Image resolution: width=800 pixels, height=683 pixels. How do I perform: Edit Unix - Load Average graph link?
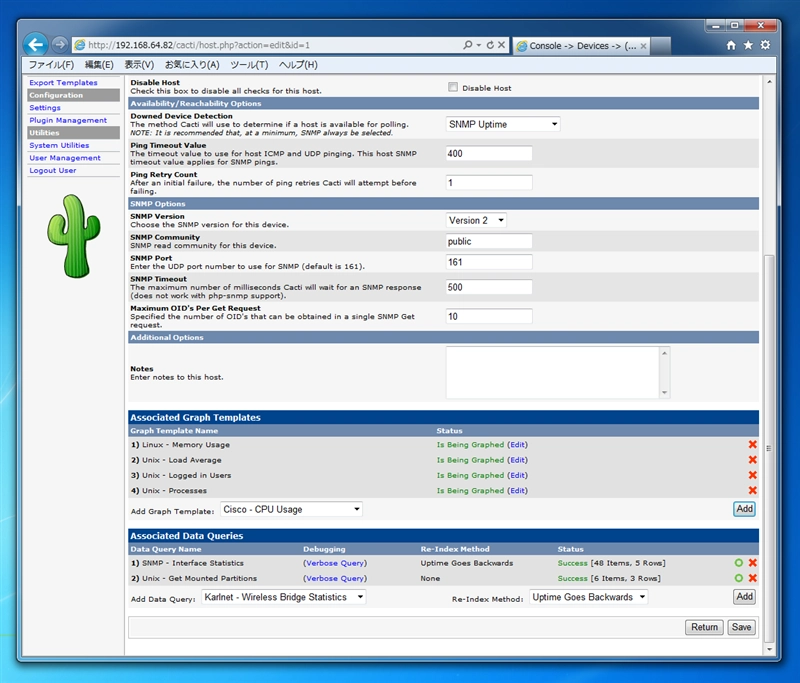pyautogui.click(x=517, y=460)
